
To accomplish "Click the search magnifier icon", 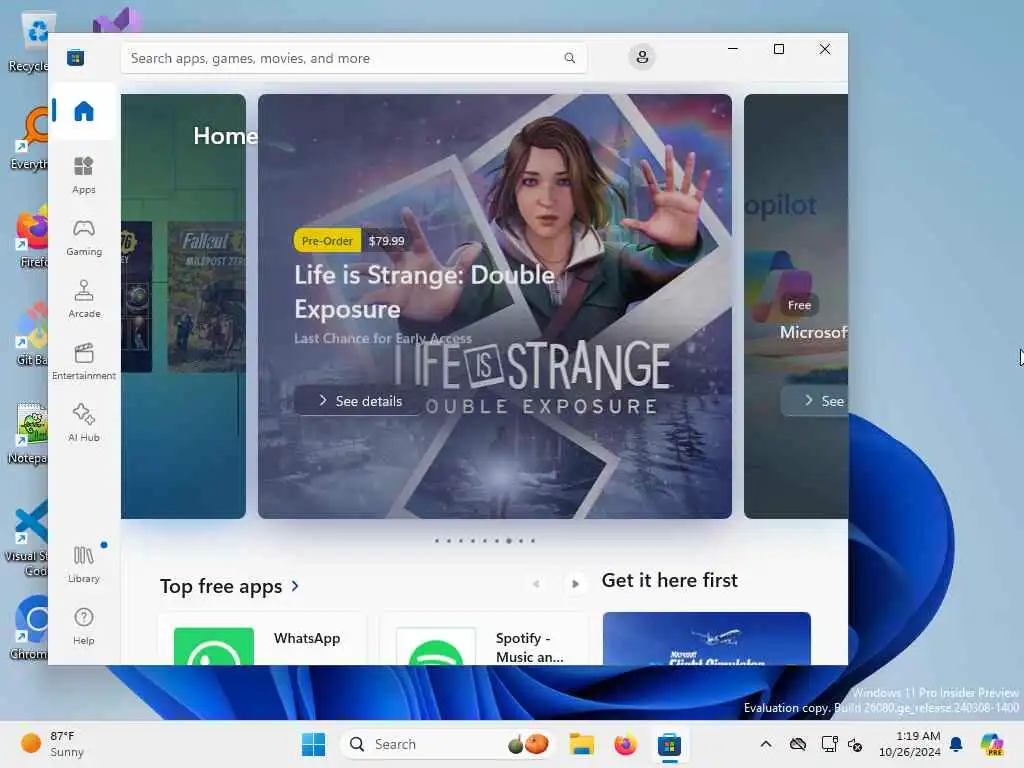I will tap(569, 58).
